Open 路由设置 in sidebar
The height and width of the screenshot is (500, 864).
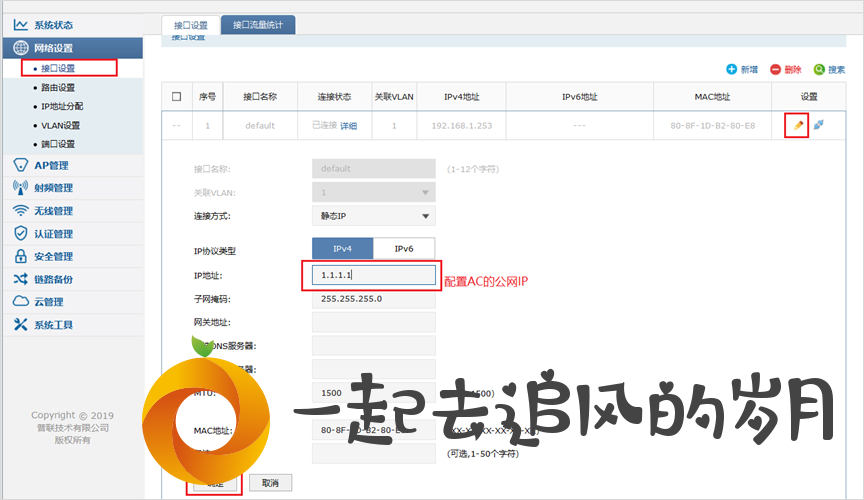point(58,88)
